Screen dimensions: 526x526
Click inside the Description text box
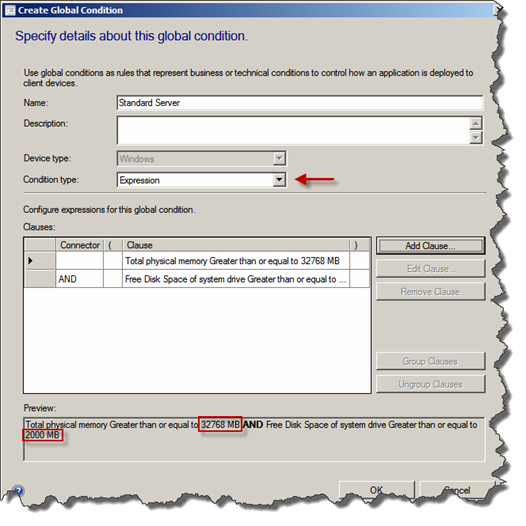294,130
